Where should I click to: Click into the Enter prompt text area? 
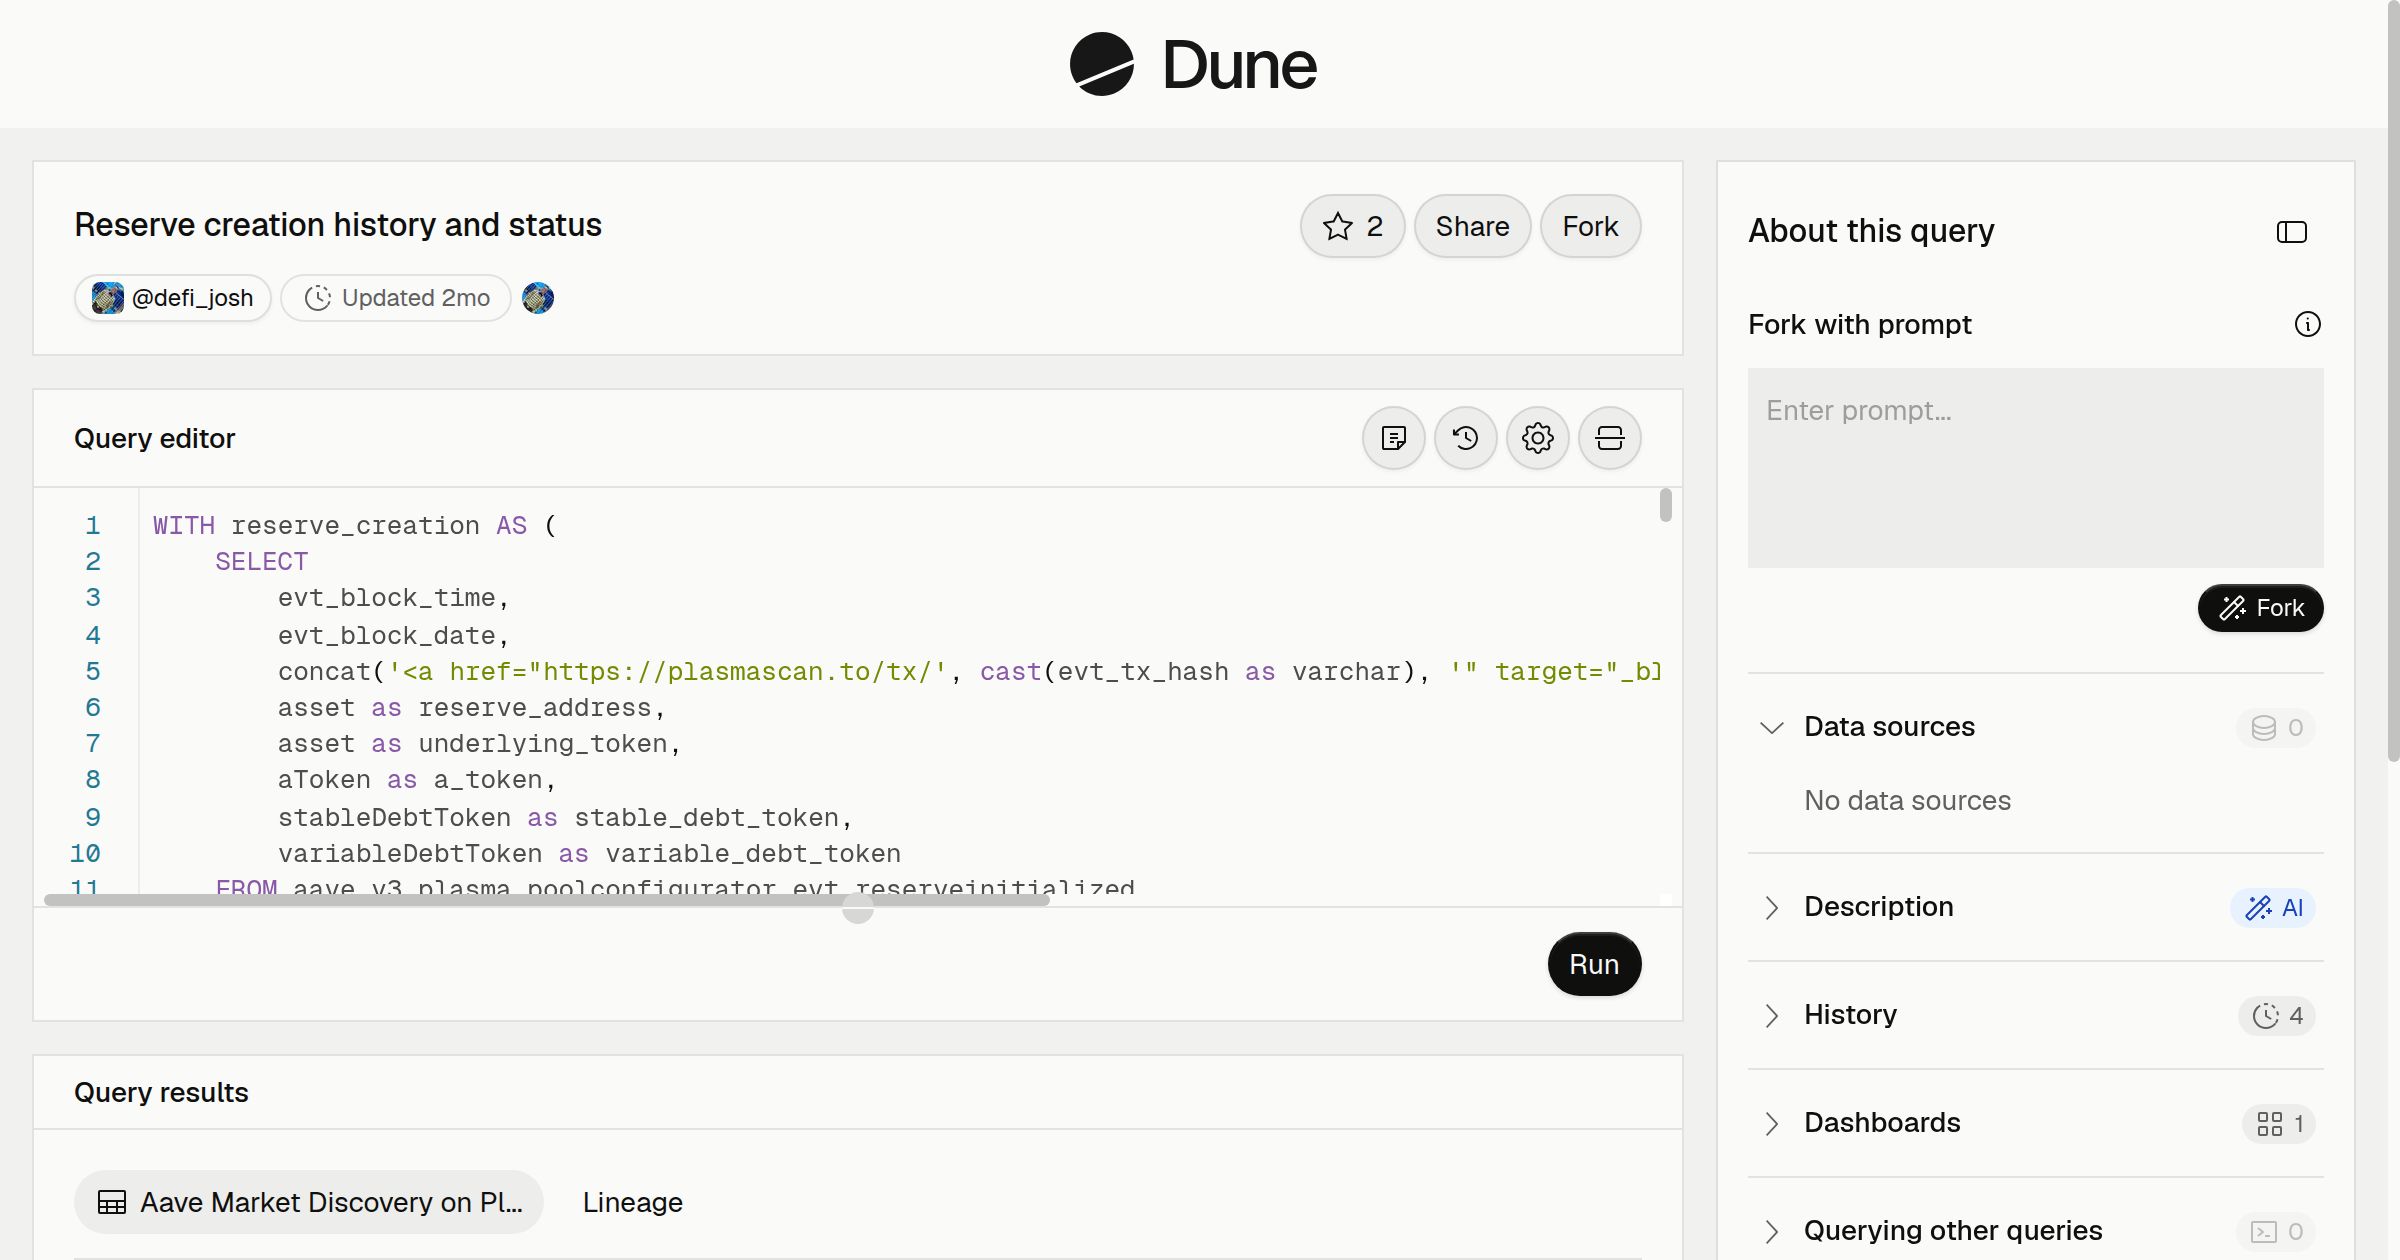click(x=2035, y=467)
